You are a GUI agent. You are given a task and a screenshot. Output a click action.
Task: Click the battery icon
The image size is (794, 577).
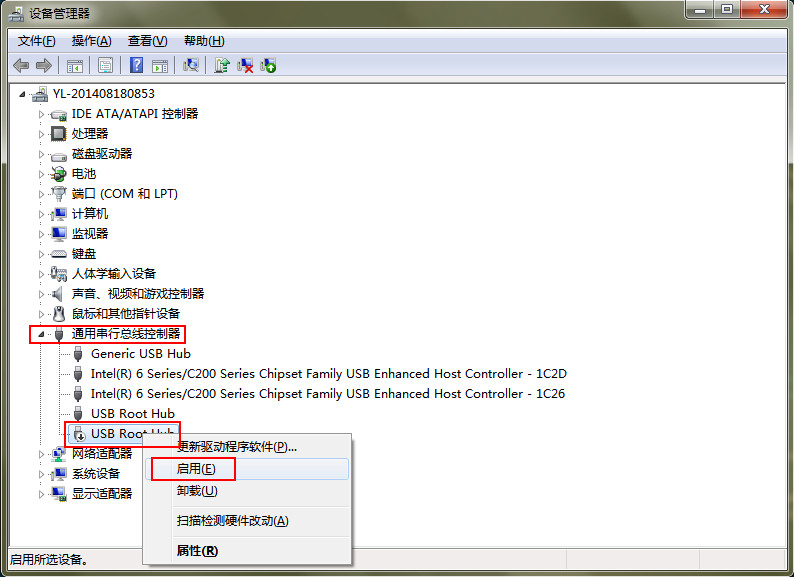[x=59, y=174]
